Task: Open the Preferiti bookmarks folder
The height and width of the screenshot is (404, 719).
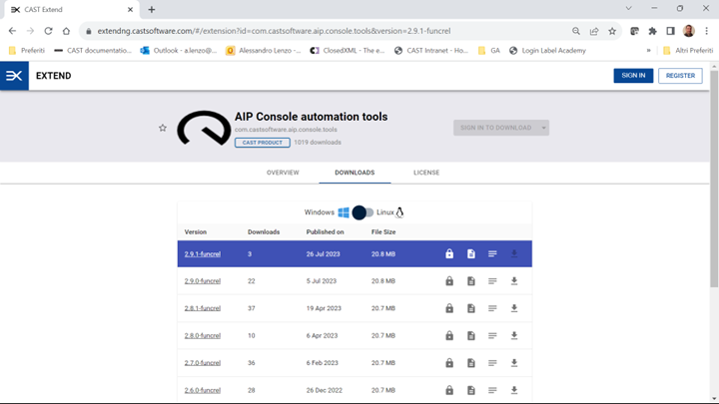Action: point(27,50)
